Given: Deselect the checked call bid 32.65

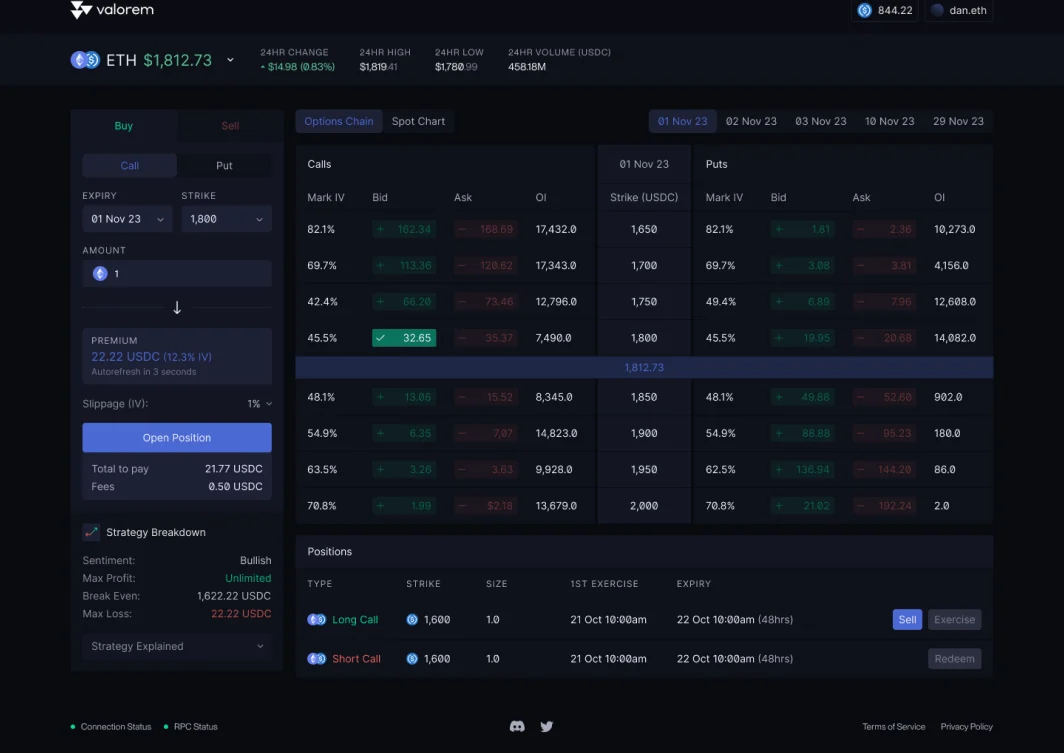Looking at the screenshot, I should point(404,338).
